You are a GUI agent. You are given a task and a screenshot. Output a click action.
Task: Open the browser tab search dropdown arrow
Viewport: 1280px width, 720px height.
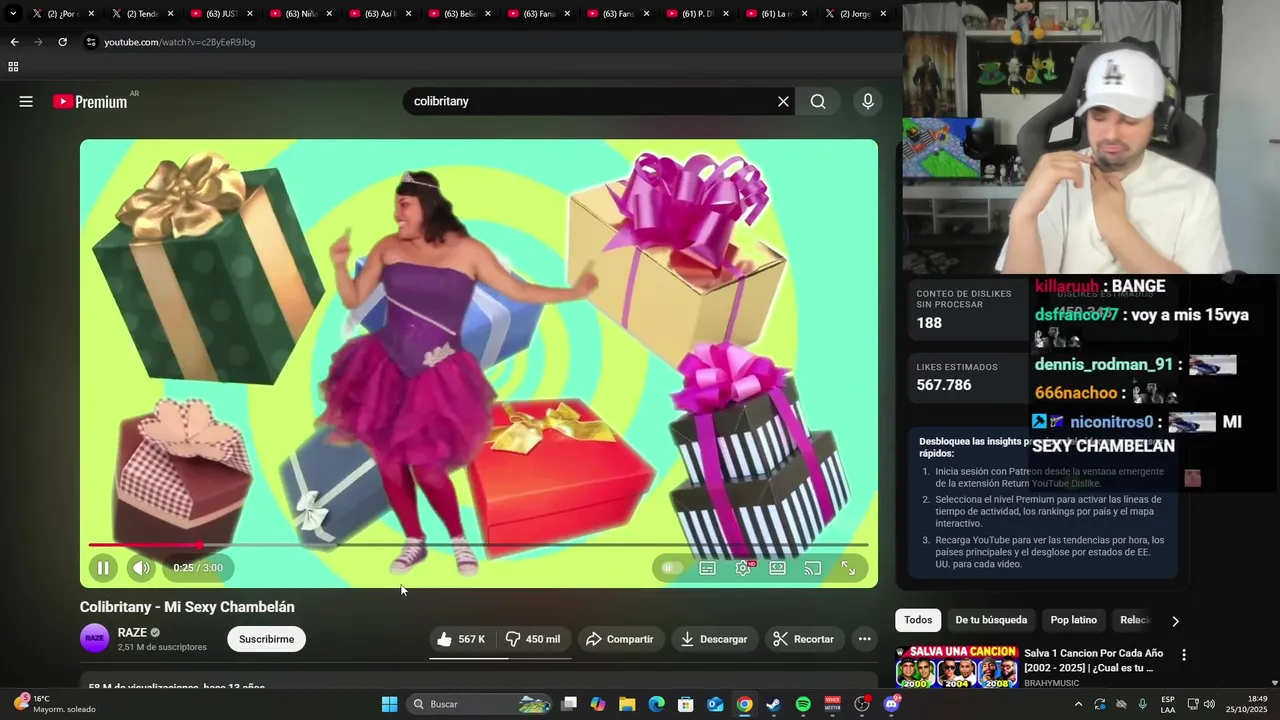pyautogui.click(x=13, y=14)
